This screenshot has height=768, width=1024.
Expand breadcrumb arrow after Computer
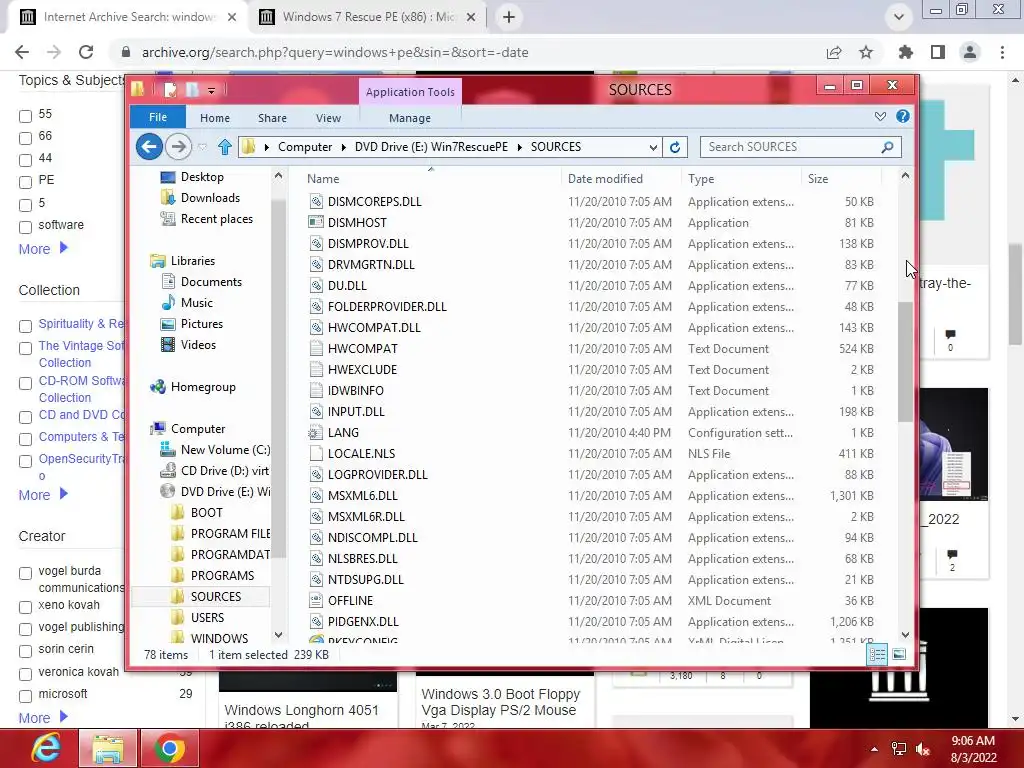tap(344, 147)
